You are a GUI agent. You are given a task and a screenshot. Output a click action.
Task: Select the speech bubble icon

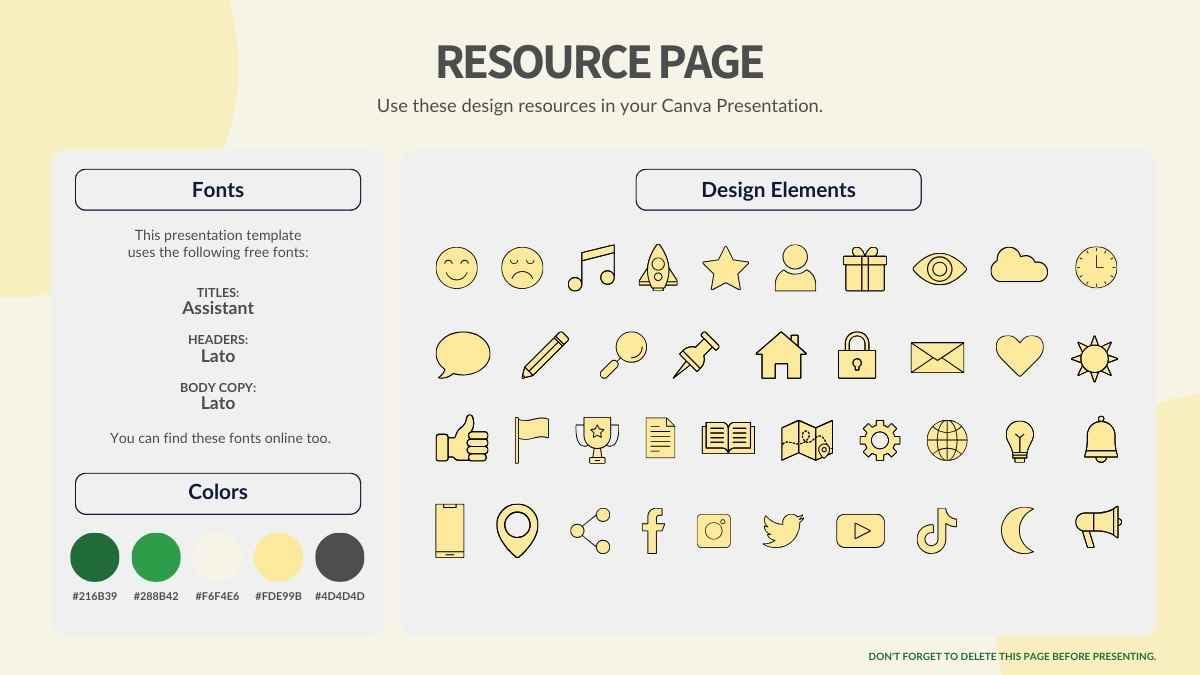click(x=463, y=356)
